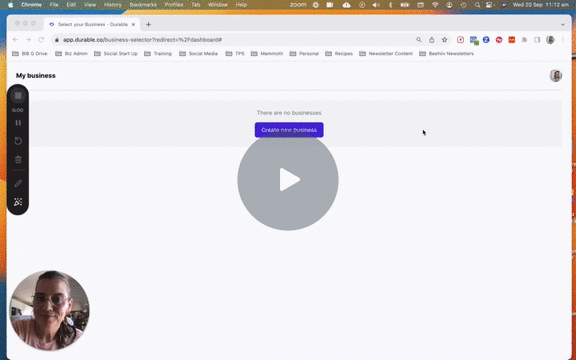Click the large video play button overlay
The height and width of the screenshot is (360, 576).
pyautogui.click(x=288, y=180)
